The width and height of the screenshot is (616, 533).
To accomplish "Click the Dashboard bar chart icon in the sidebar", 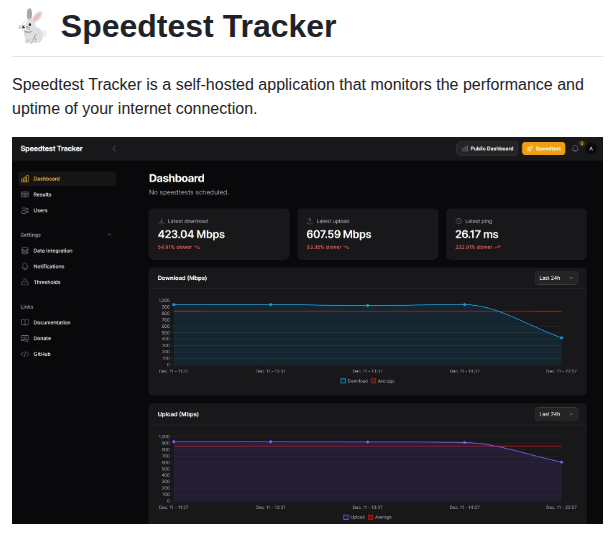I will (x=25, y=179).
